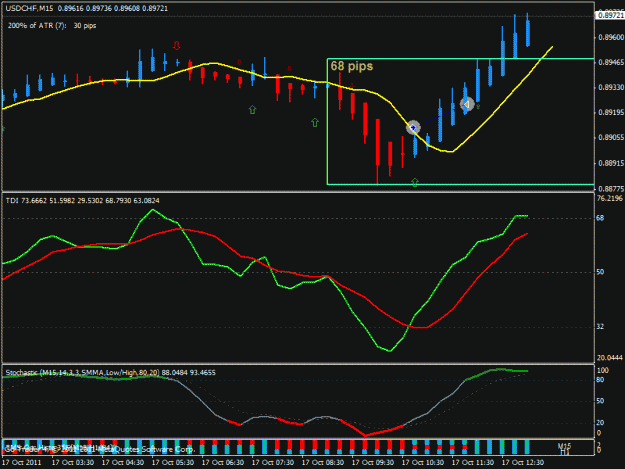Click the 20 level on Stochastic scale
625x469 pixels.
click(601, 422)
